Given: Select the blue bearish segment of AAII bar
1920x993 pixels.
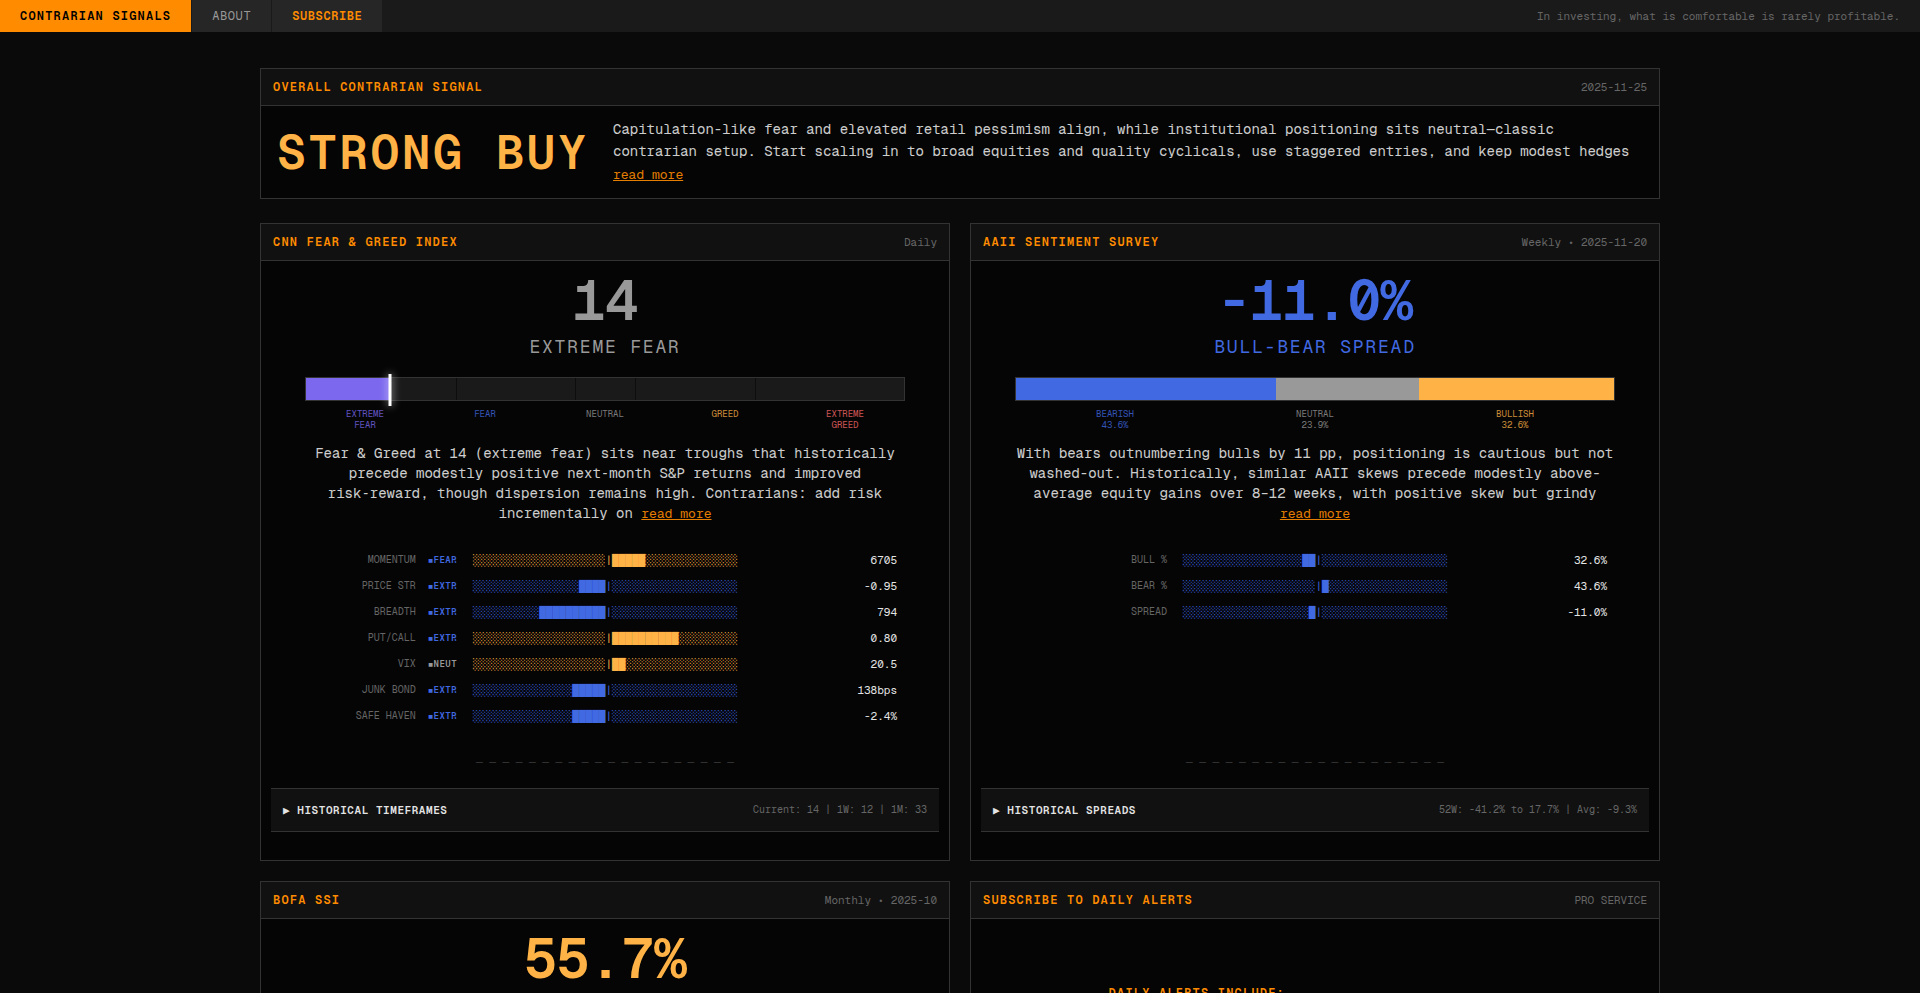Looking at the screenshot, I should tap(1145, 389).
